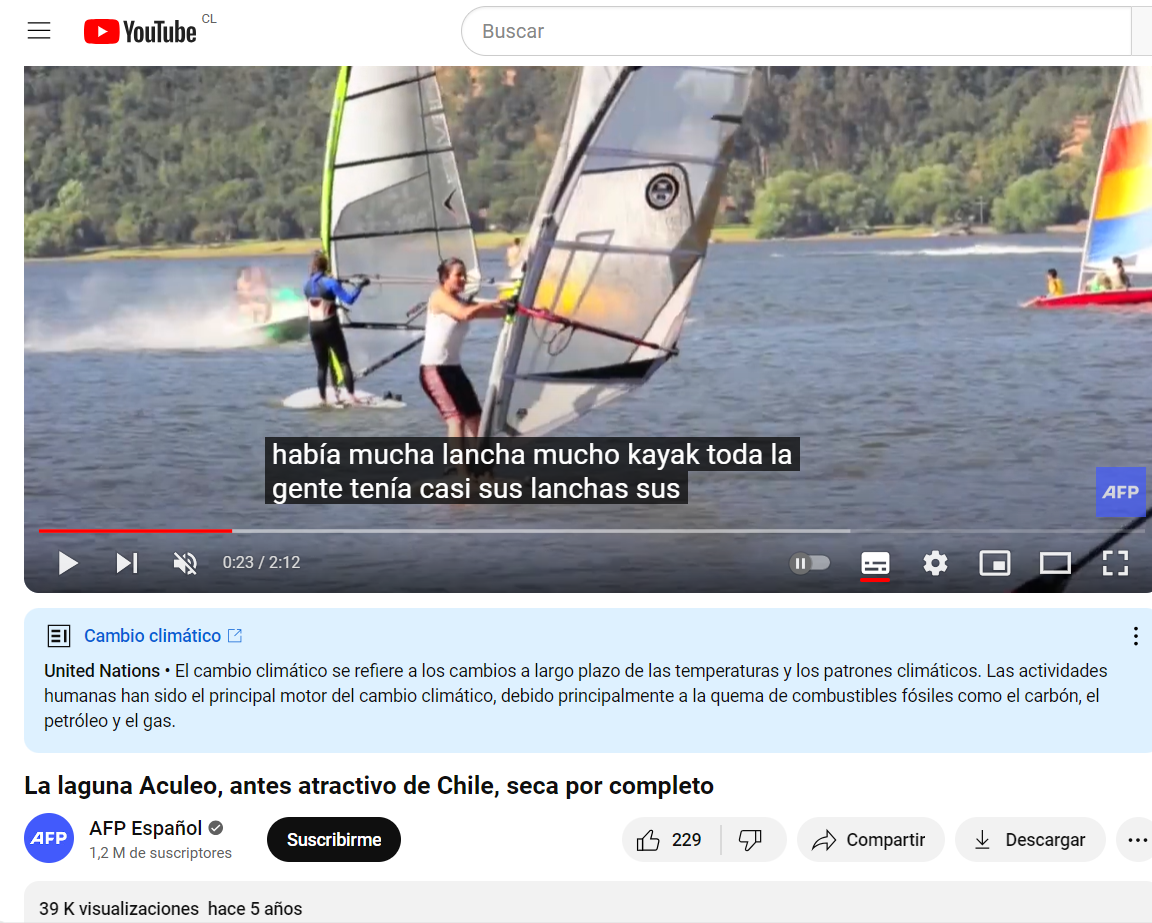
Task: Subscribe with the Suscribirme button
Action: tap(334, 839)
